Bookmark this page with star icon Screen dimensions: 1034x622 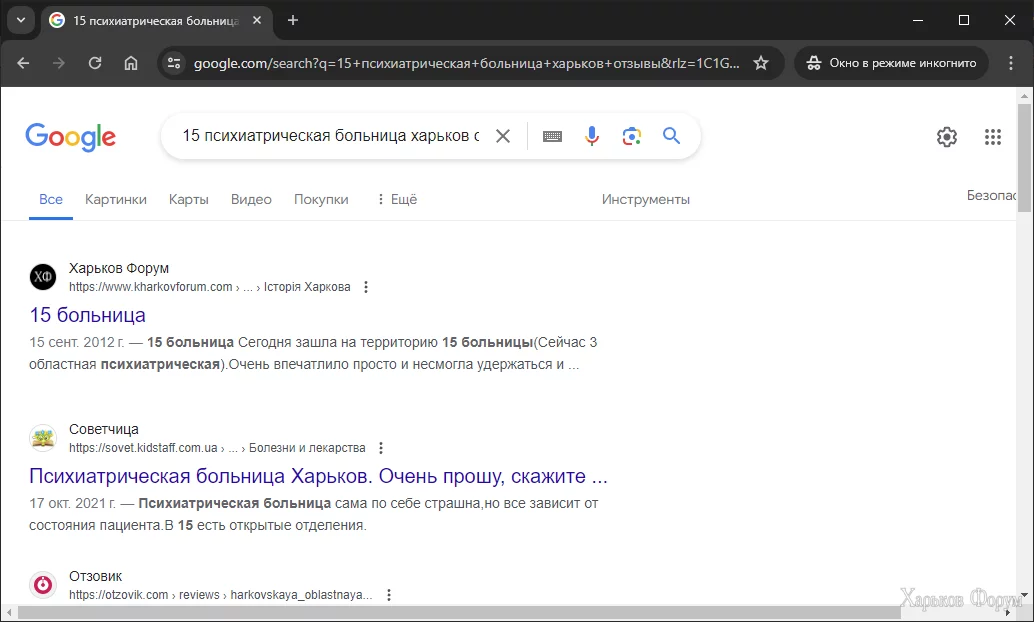click(761, 63)
